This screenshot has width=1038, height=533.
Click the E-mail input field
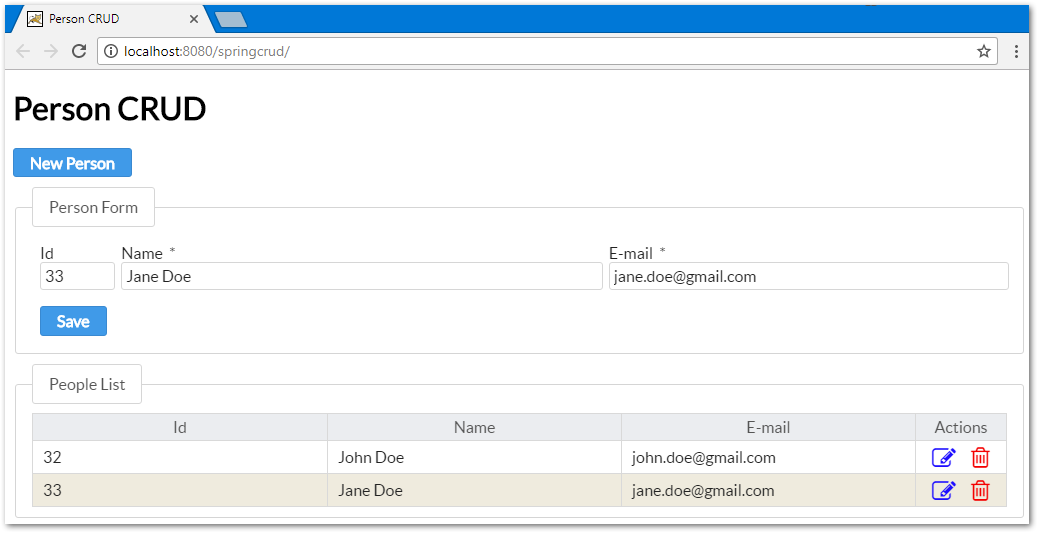click(808, 276)
